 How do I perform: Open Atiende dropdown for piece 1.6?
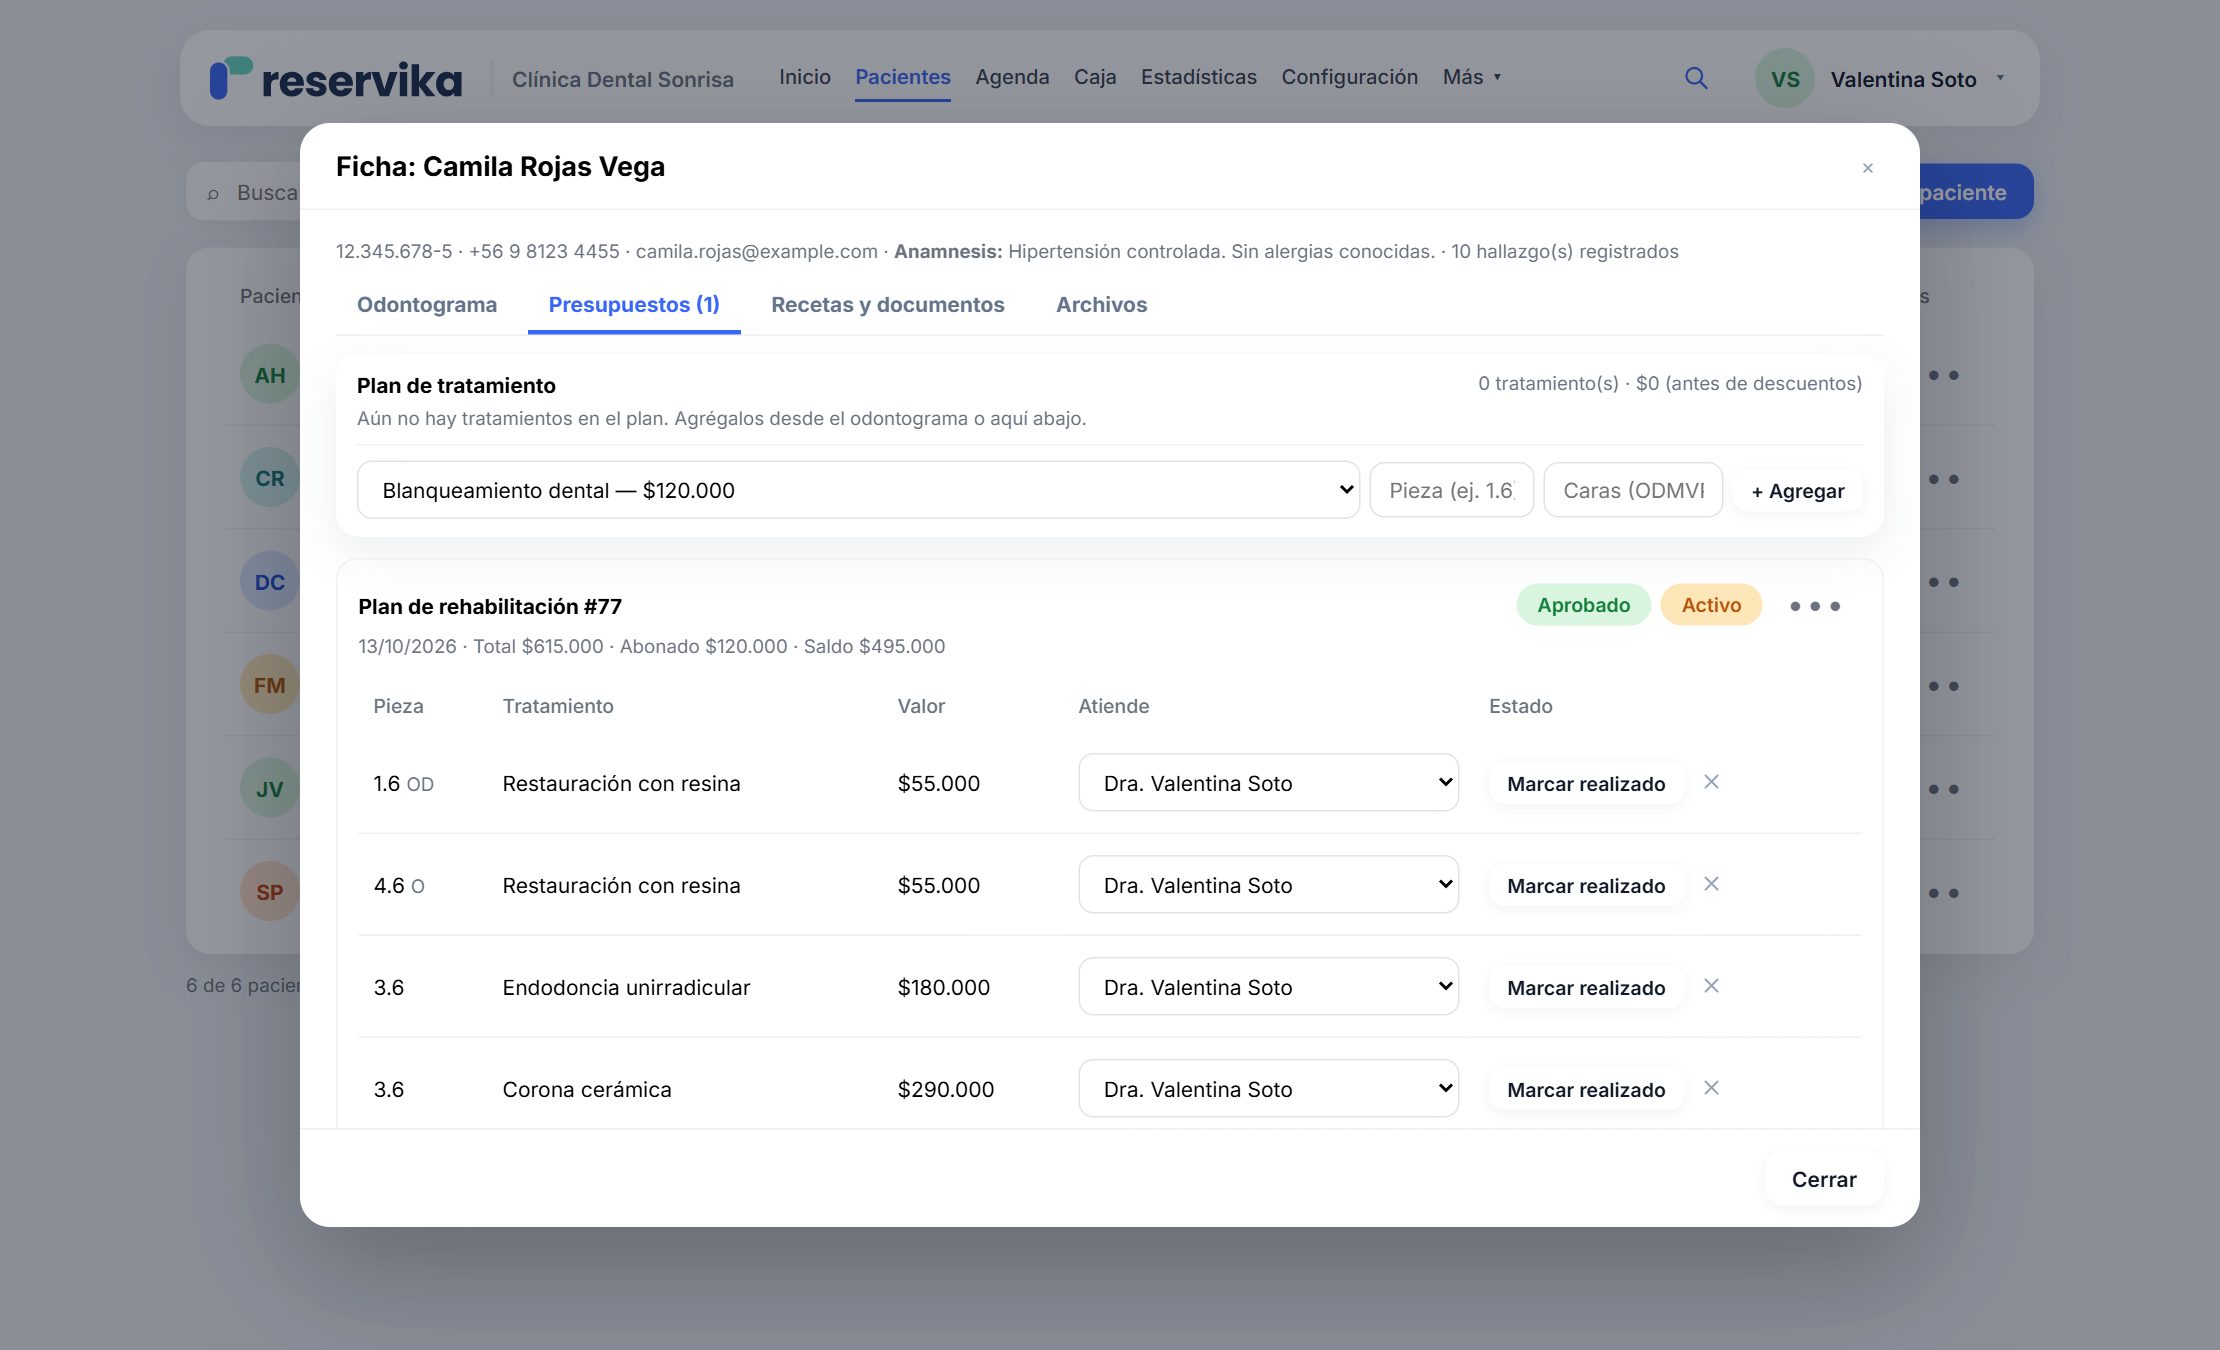point(1268,783)
